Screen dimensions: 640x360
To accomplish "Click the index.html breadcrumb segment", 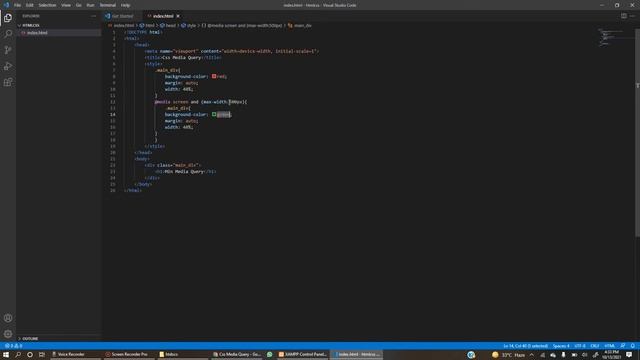I will (121, 25).
